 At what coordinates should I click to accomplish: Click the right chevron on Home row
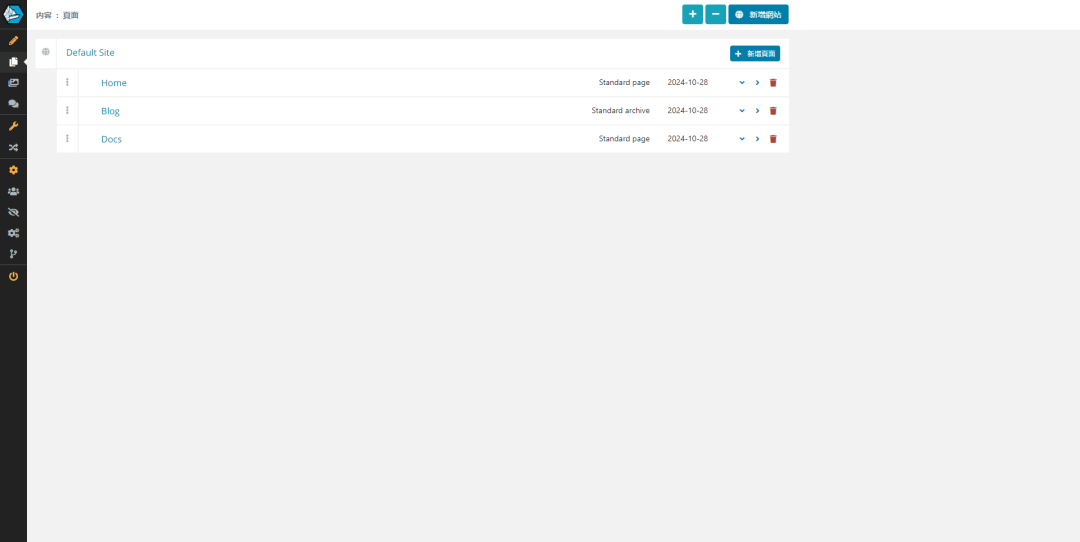[757, 83]
